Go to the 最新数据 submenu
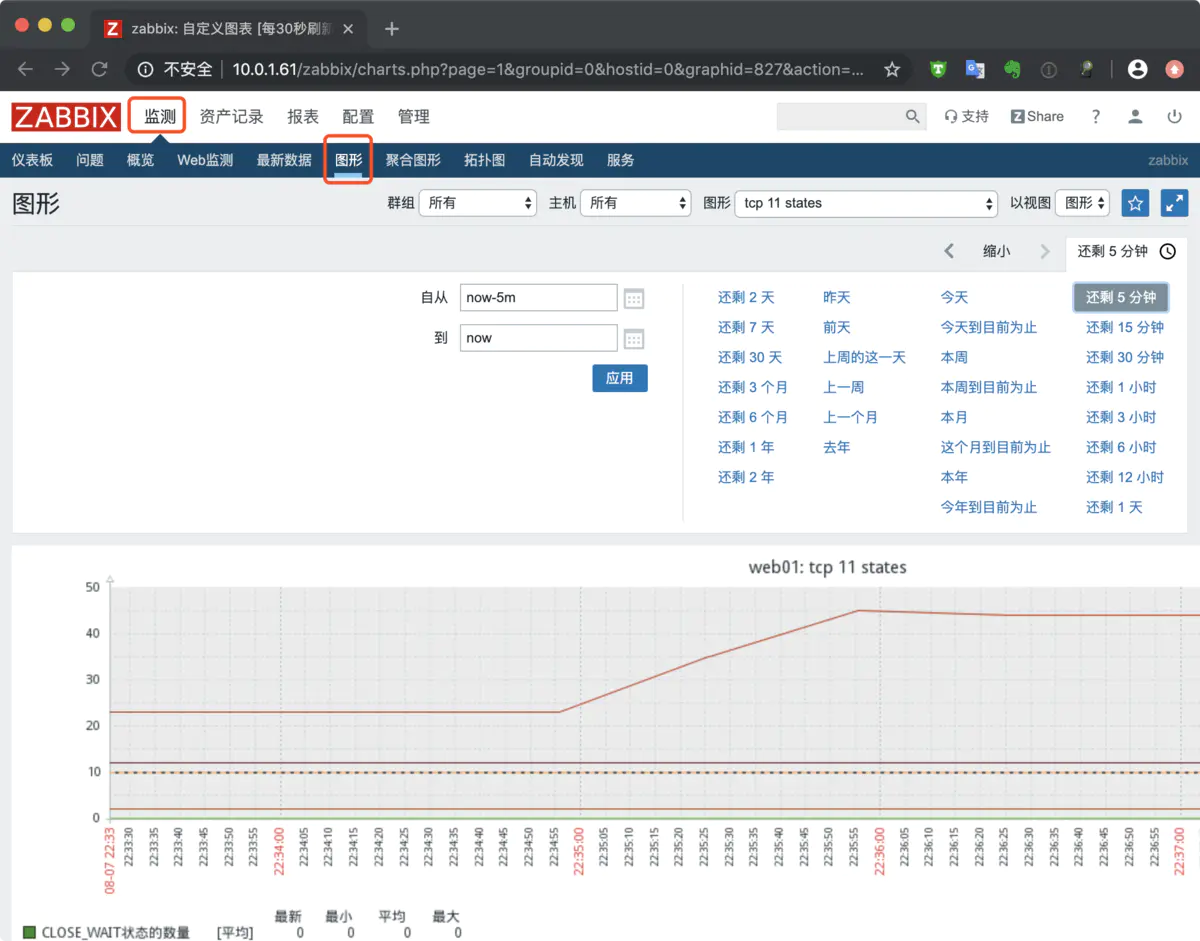 coord(284,160)
